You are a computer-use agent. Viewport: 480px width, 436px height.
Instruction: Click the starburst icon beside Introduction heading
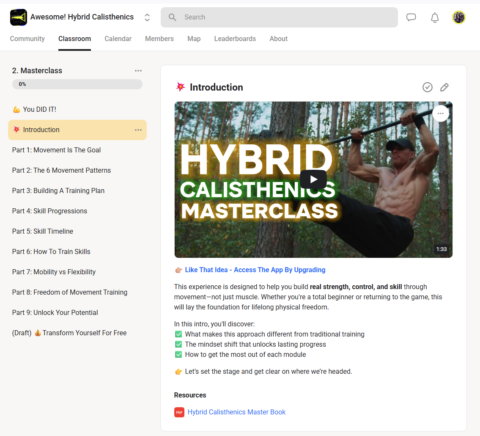(x=180, y=87)
